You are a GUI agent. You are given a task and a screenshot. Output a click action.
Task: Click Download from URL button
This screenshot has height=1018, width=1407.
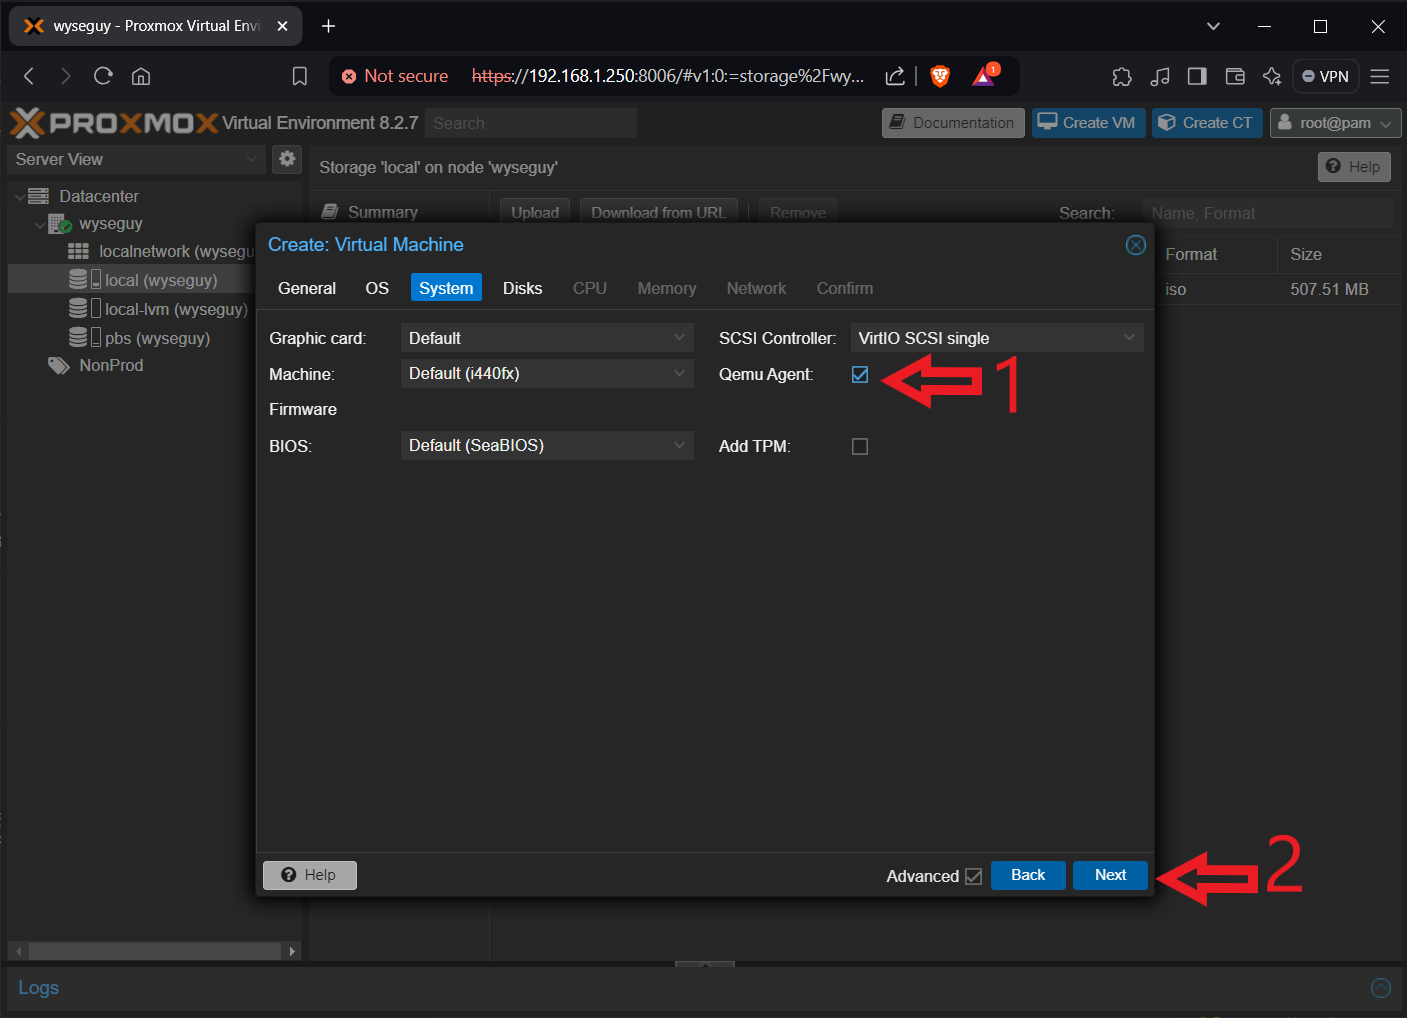tap(658, 212)
